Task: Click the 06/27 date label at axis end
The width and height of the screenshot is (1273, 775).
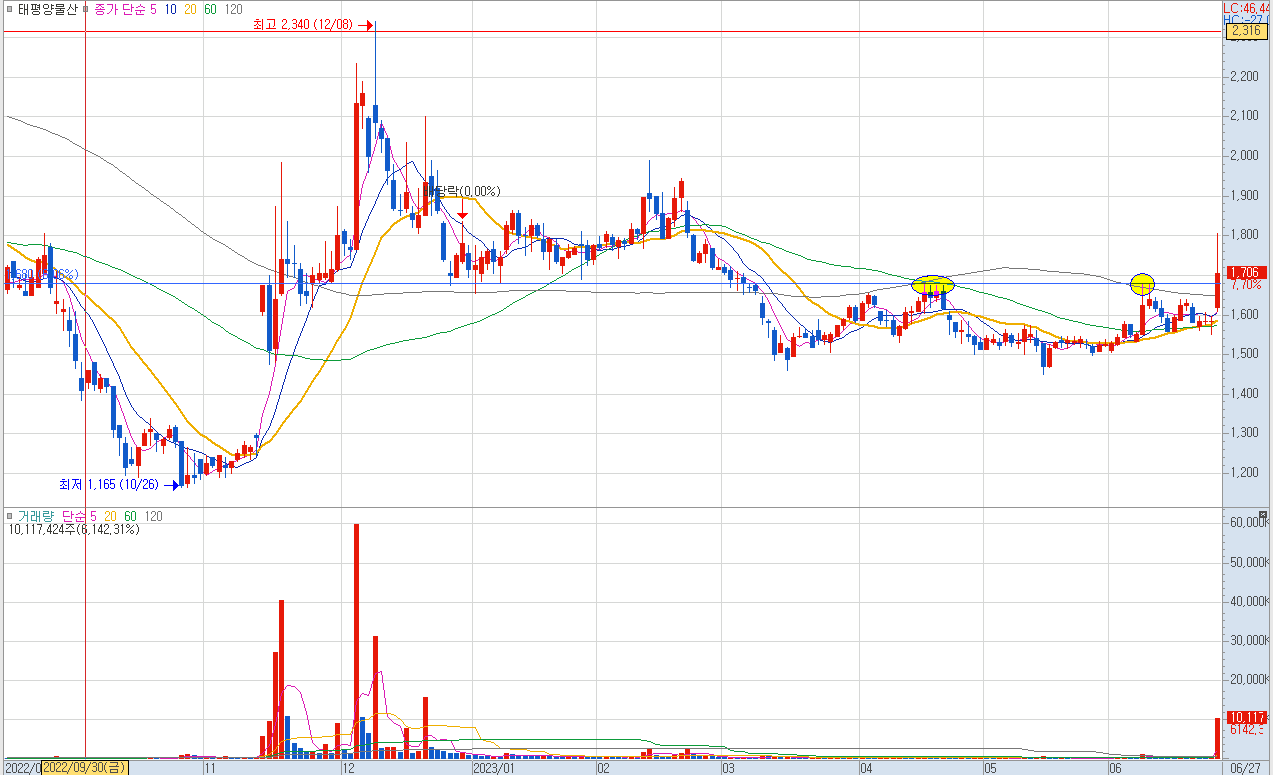Action: [x=1244, y=767]
